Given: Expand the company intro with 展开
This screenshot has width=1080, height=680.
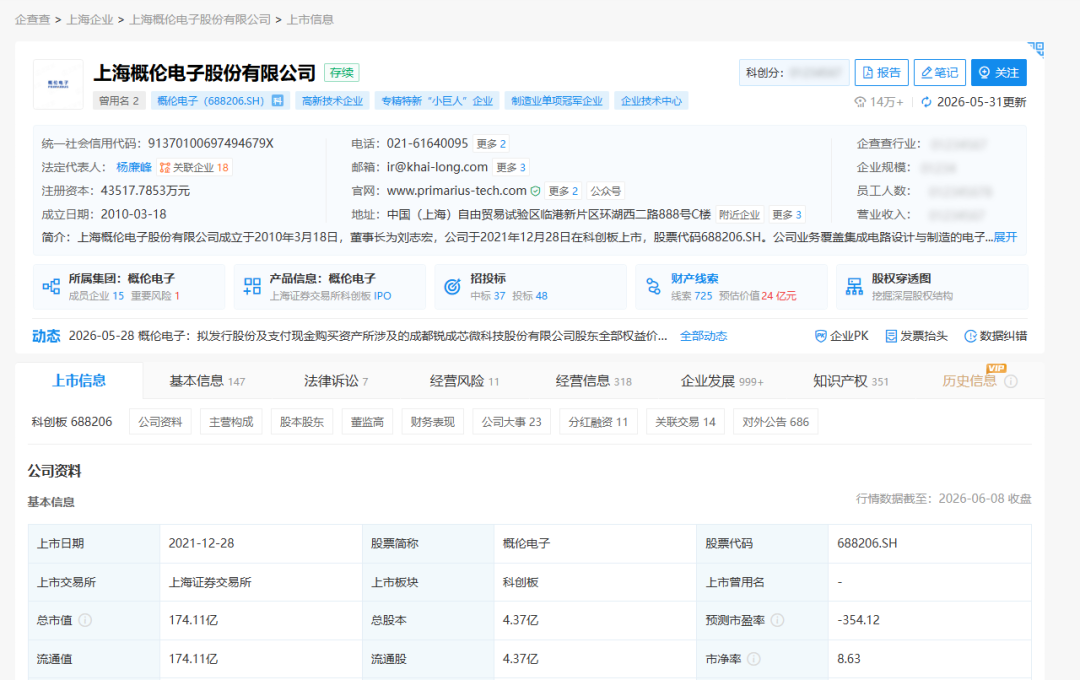Looking at the screenshot, I should click(x=1005, y=237).
